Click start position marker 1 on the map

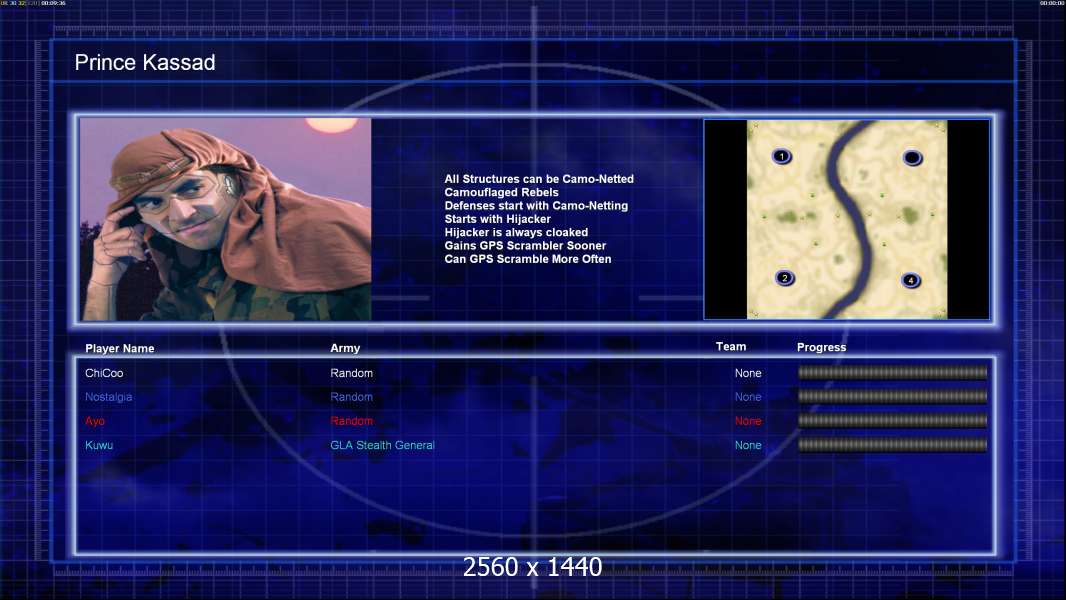pos(782,157)
